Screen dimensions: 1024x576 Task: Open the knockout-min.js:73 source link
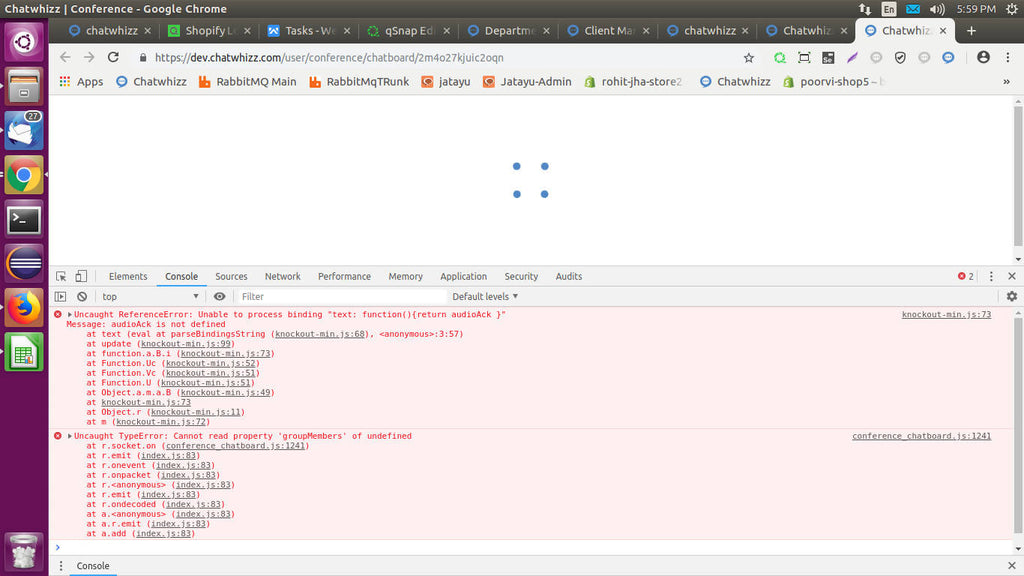[945, 315]
